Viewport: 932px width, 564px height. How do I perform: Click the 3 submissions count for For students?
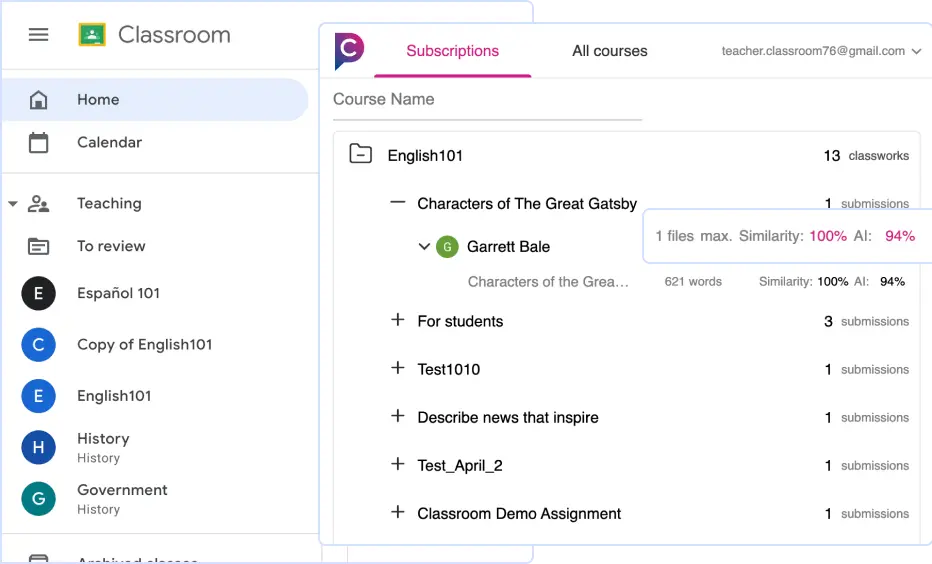[866, 322]
